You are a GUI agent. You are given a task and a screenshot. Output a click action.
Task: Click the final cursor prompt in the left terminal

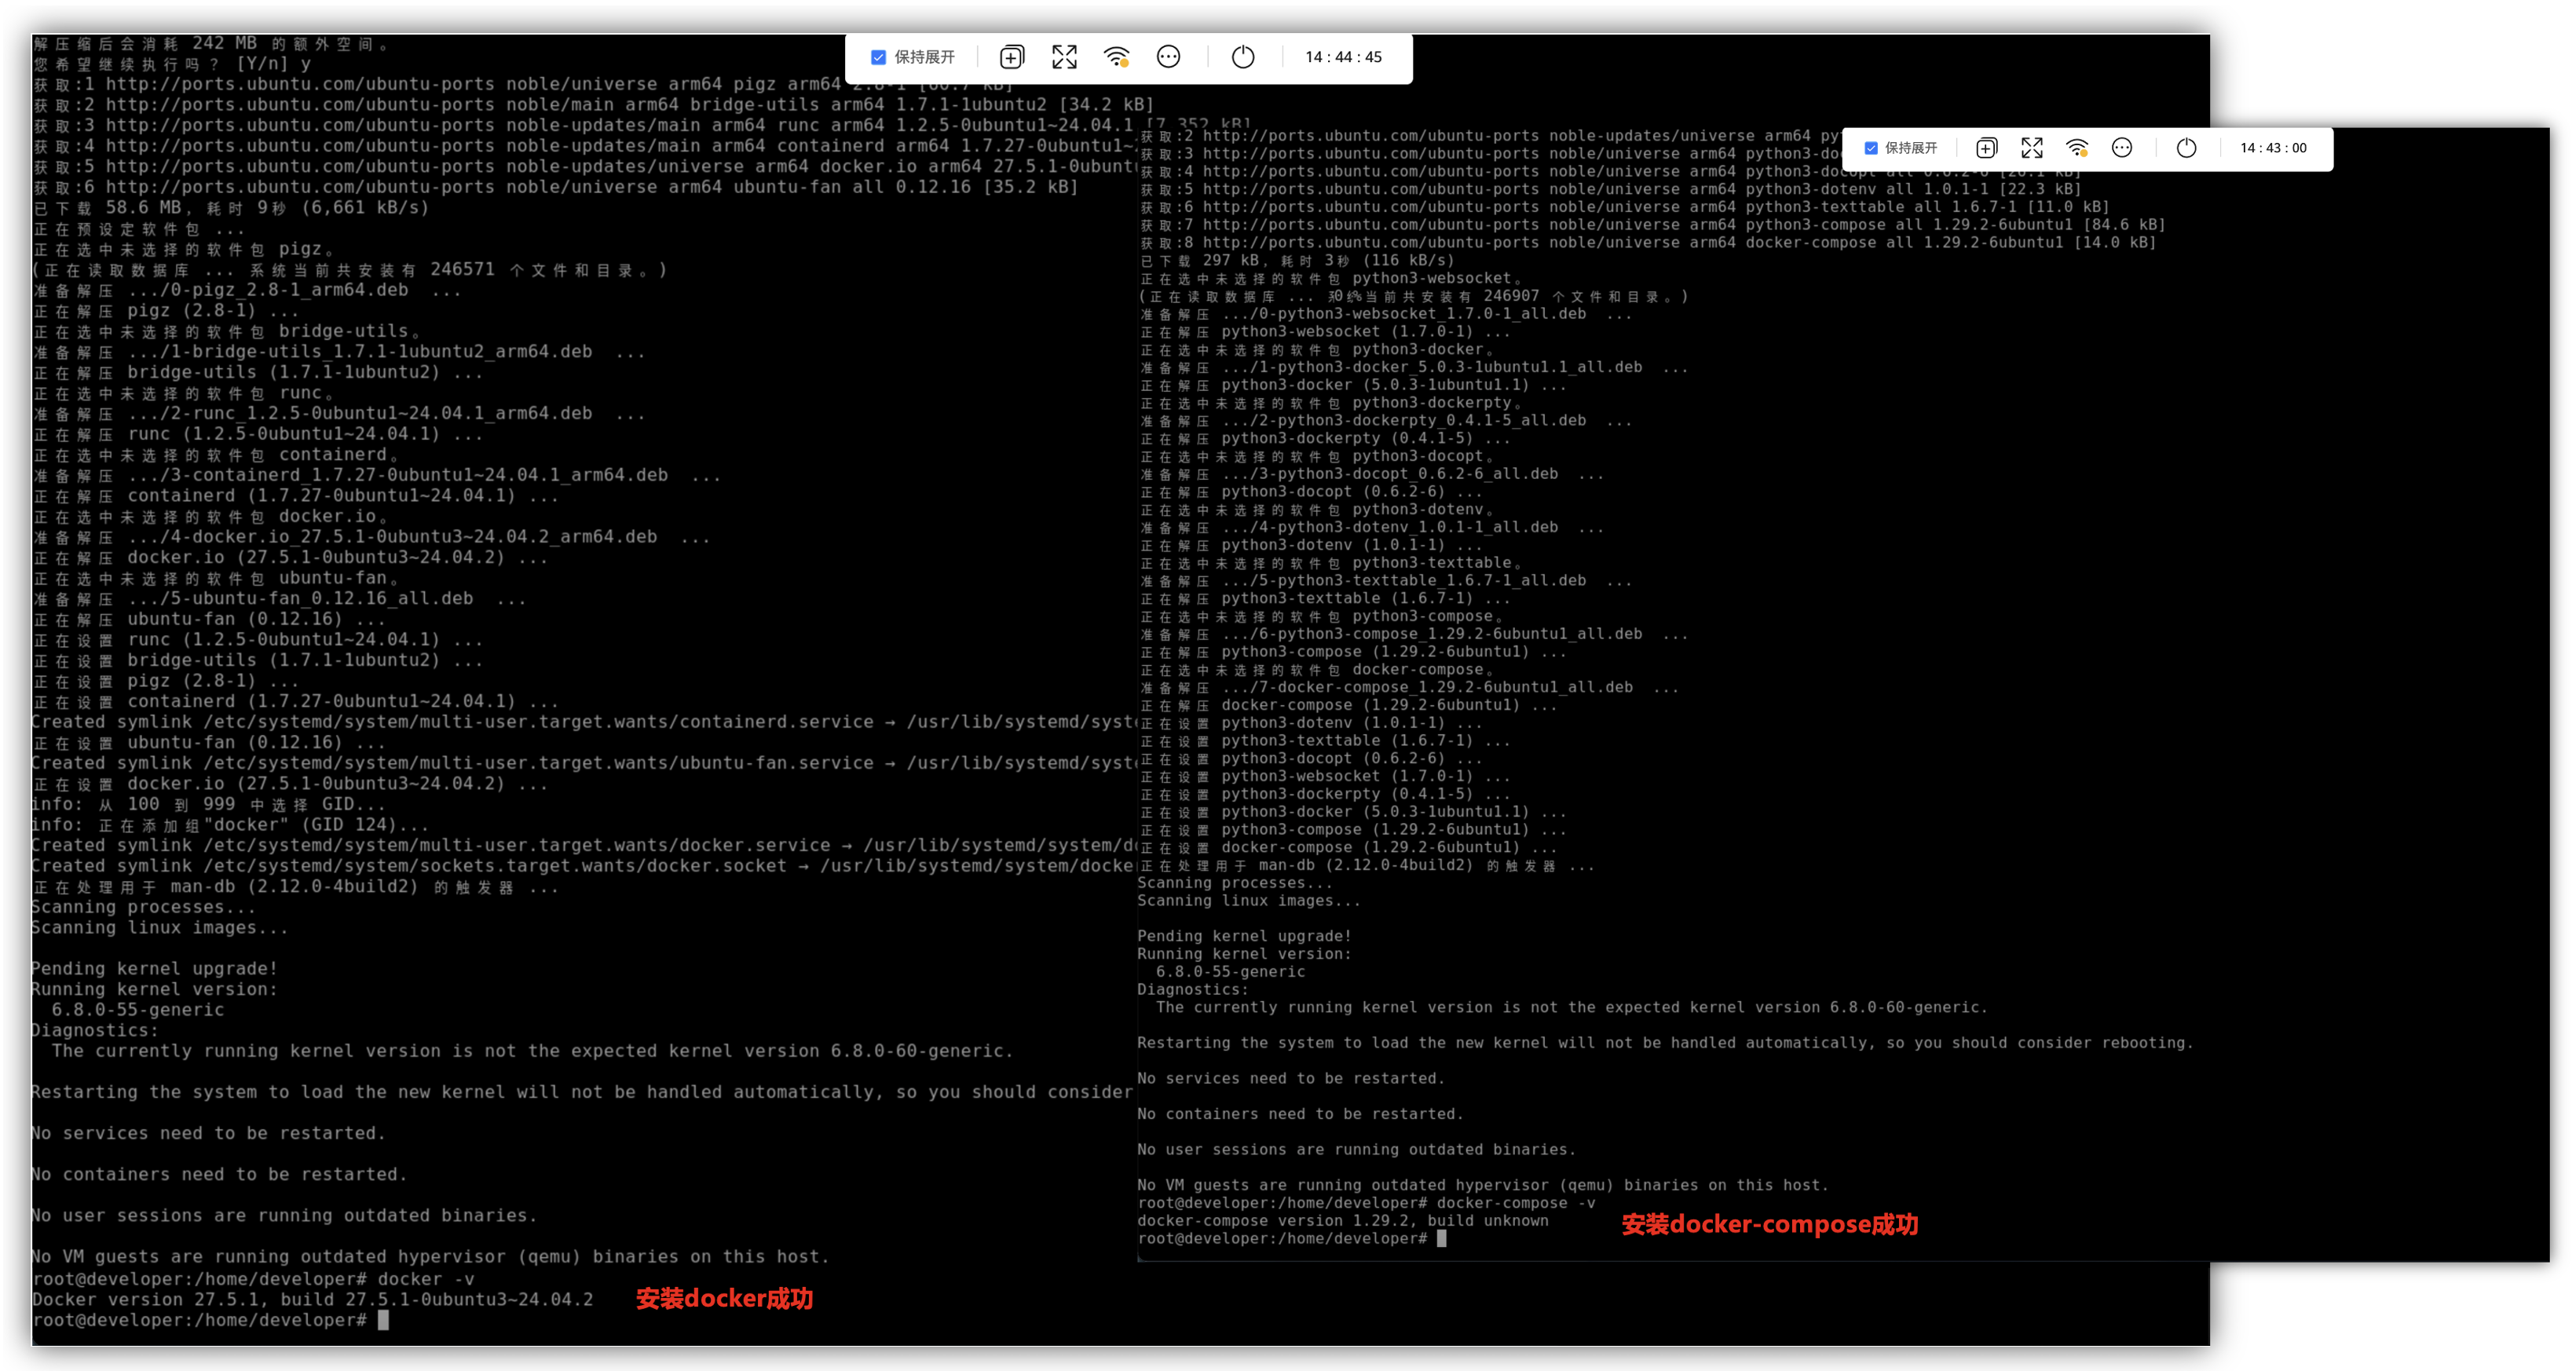point(210,1320)
